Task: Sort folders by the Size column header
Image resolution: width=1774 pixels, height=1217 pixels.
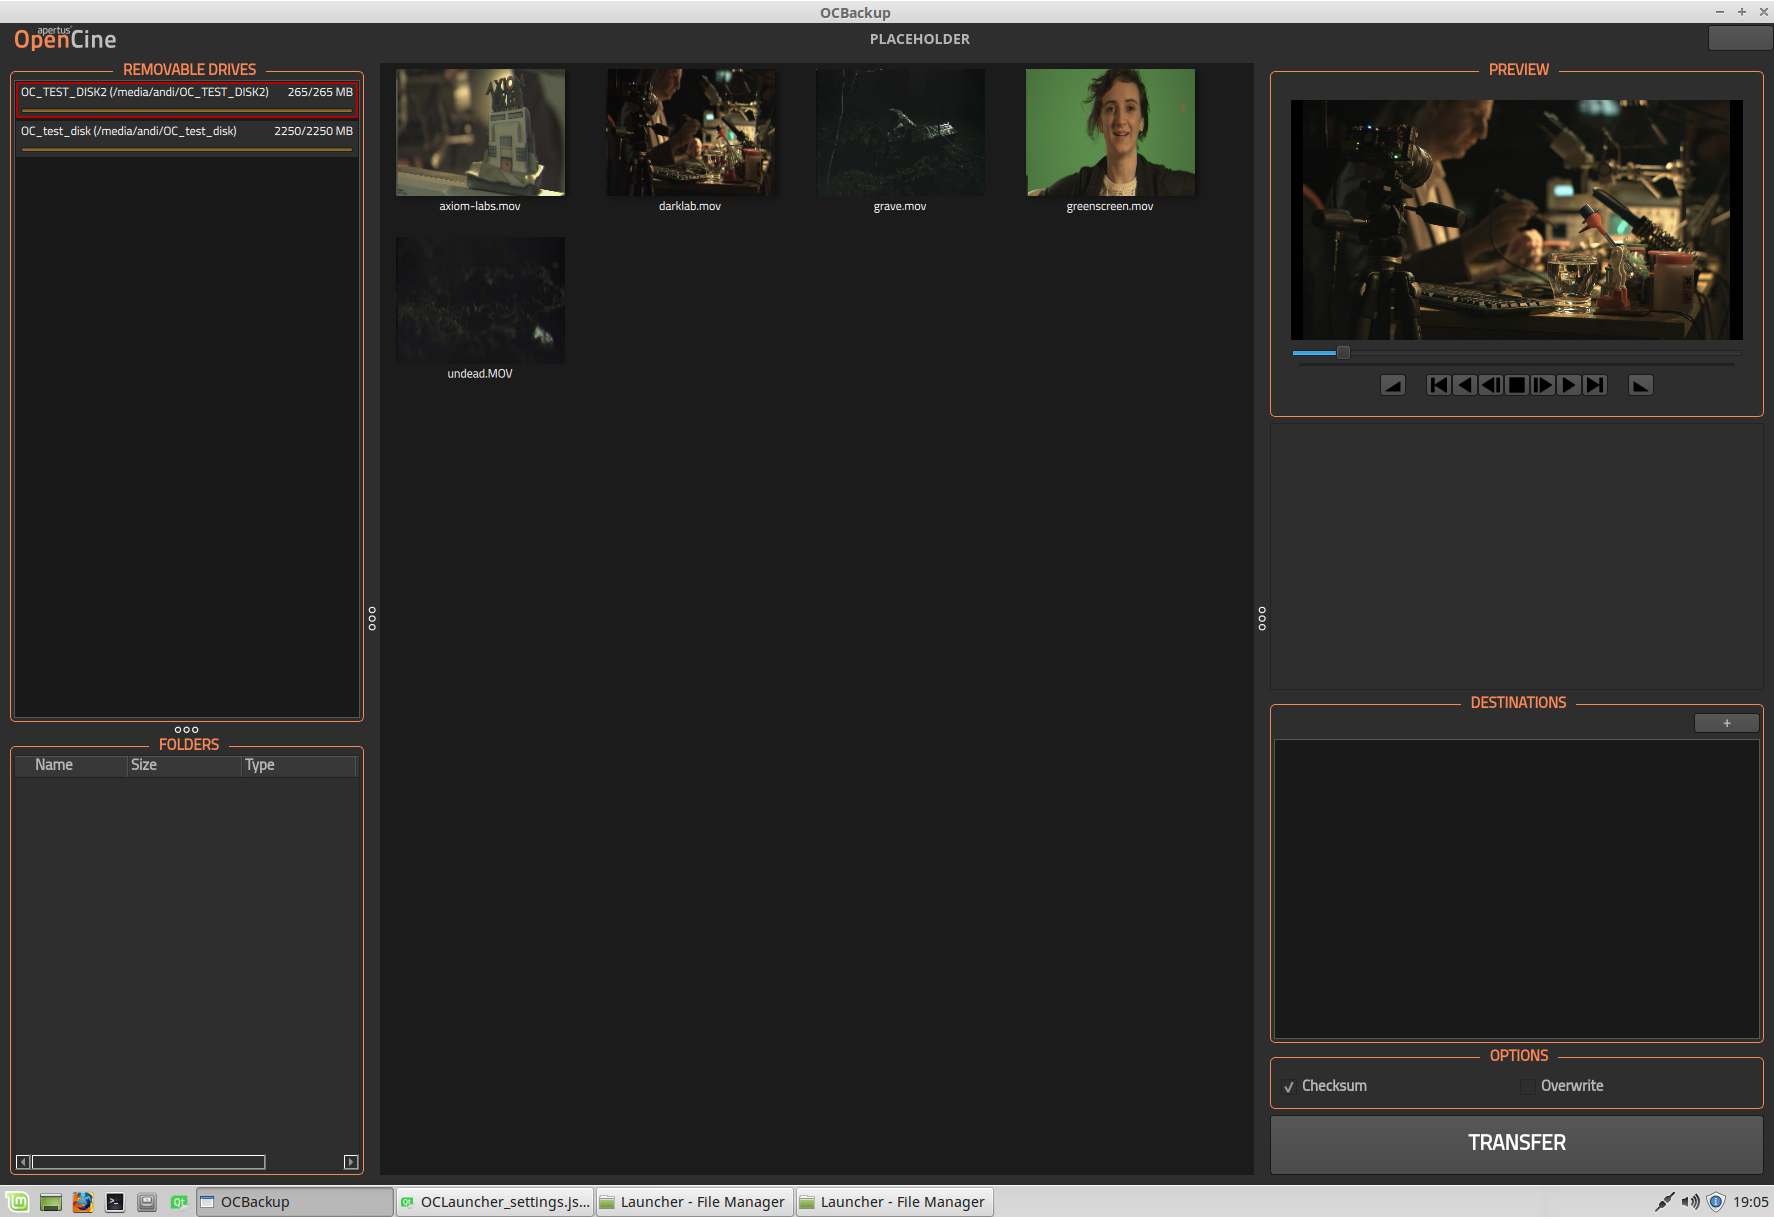Action: pyautogui.click(x=144, y=765)
